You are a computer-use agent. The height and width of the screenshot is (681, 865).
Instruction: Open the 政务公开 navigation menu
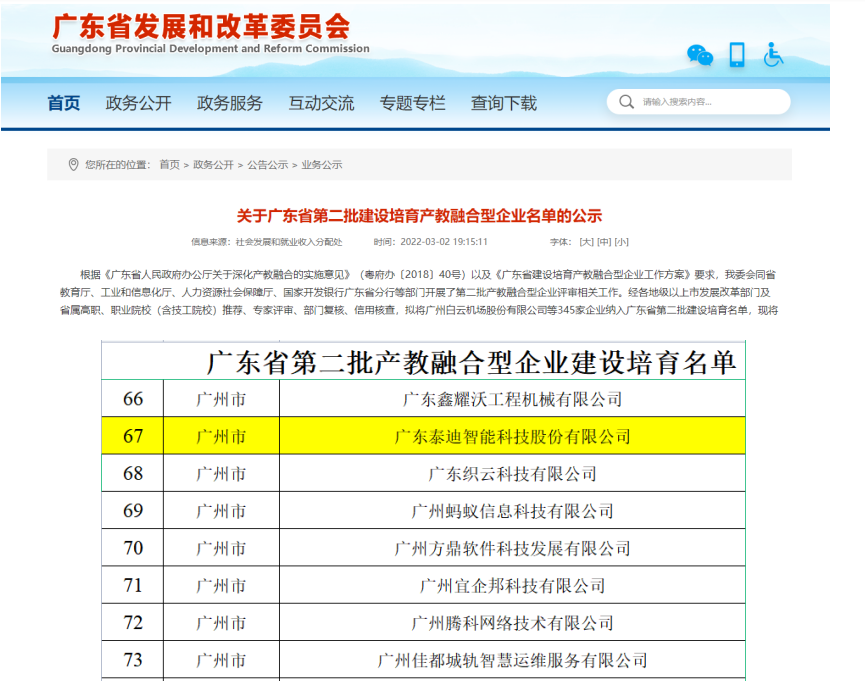pos(139,103)
